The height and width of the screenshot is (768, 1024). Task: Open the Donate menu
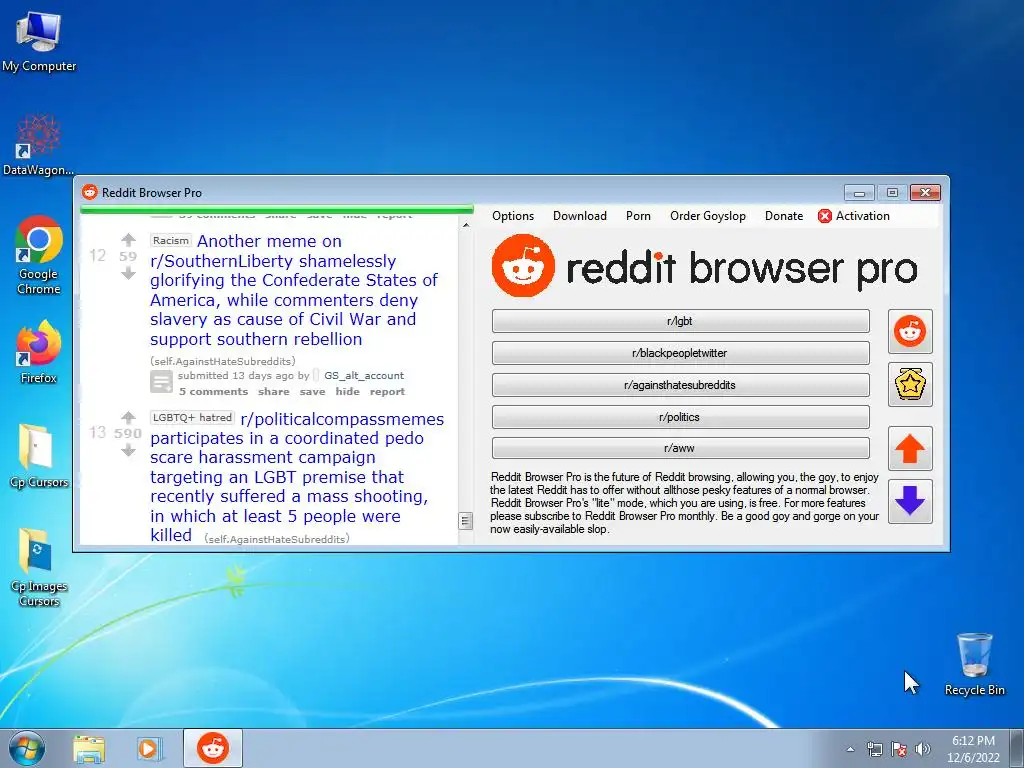784,216
